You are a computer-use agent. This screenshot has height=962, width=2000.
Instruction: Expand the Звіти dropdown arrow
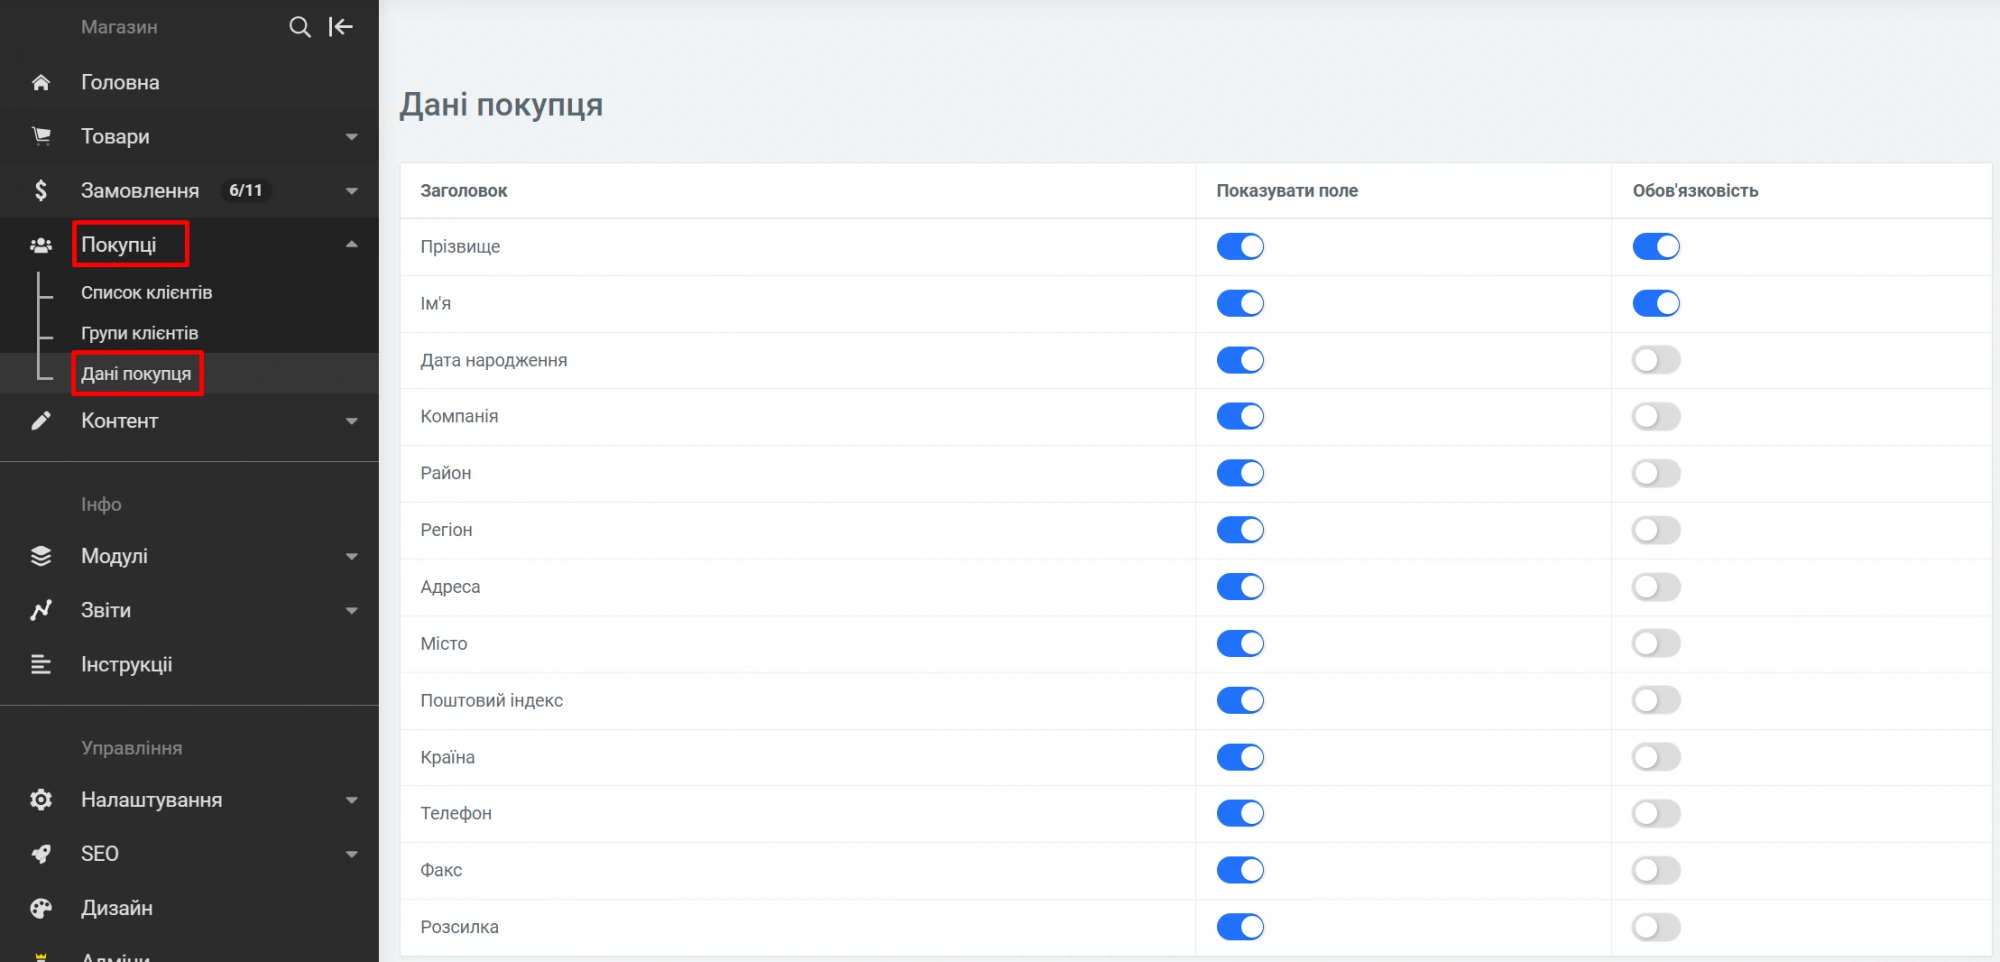point(351,611)
